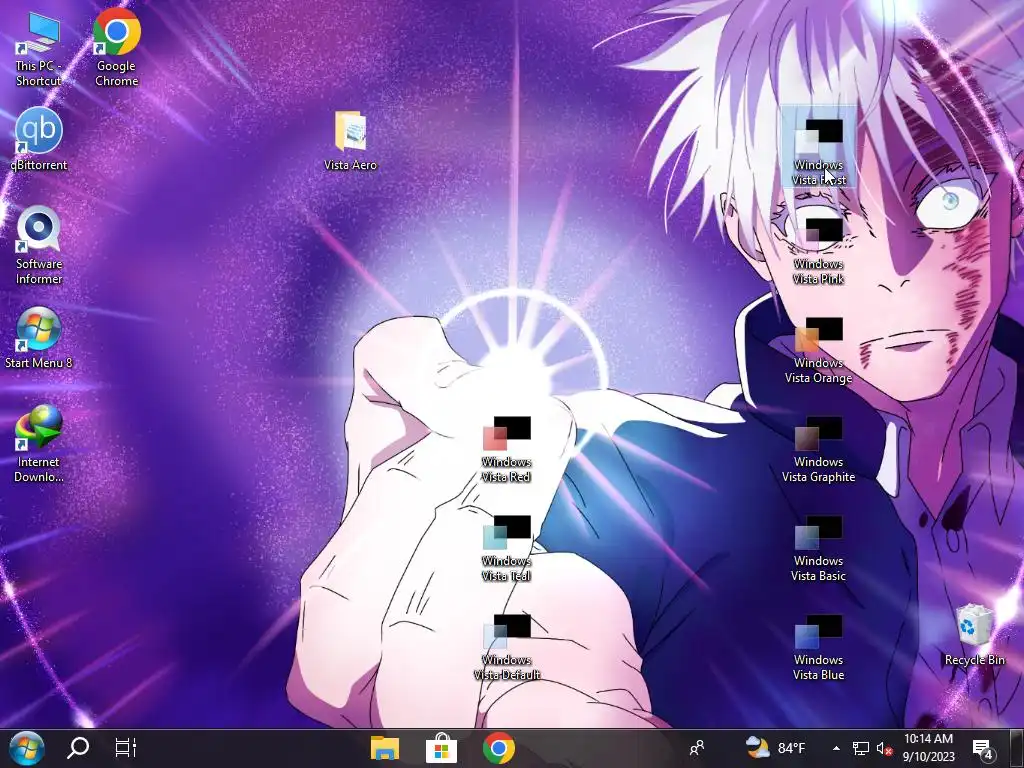Open the clock showing 10:14 AM

coord(928,748)
